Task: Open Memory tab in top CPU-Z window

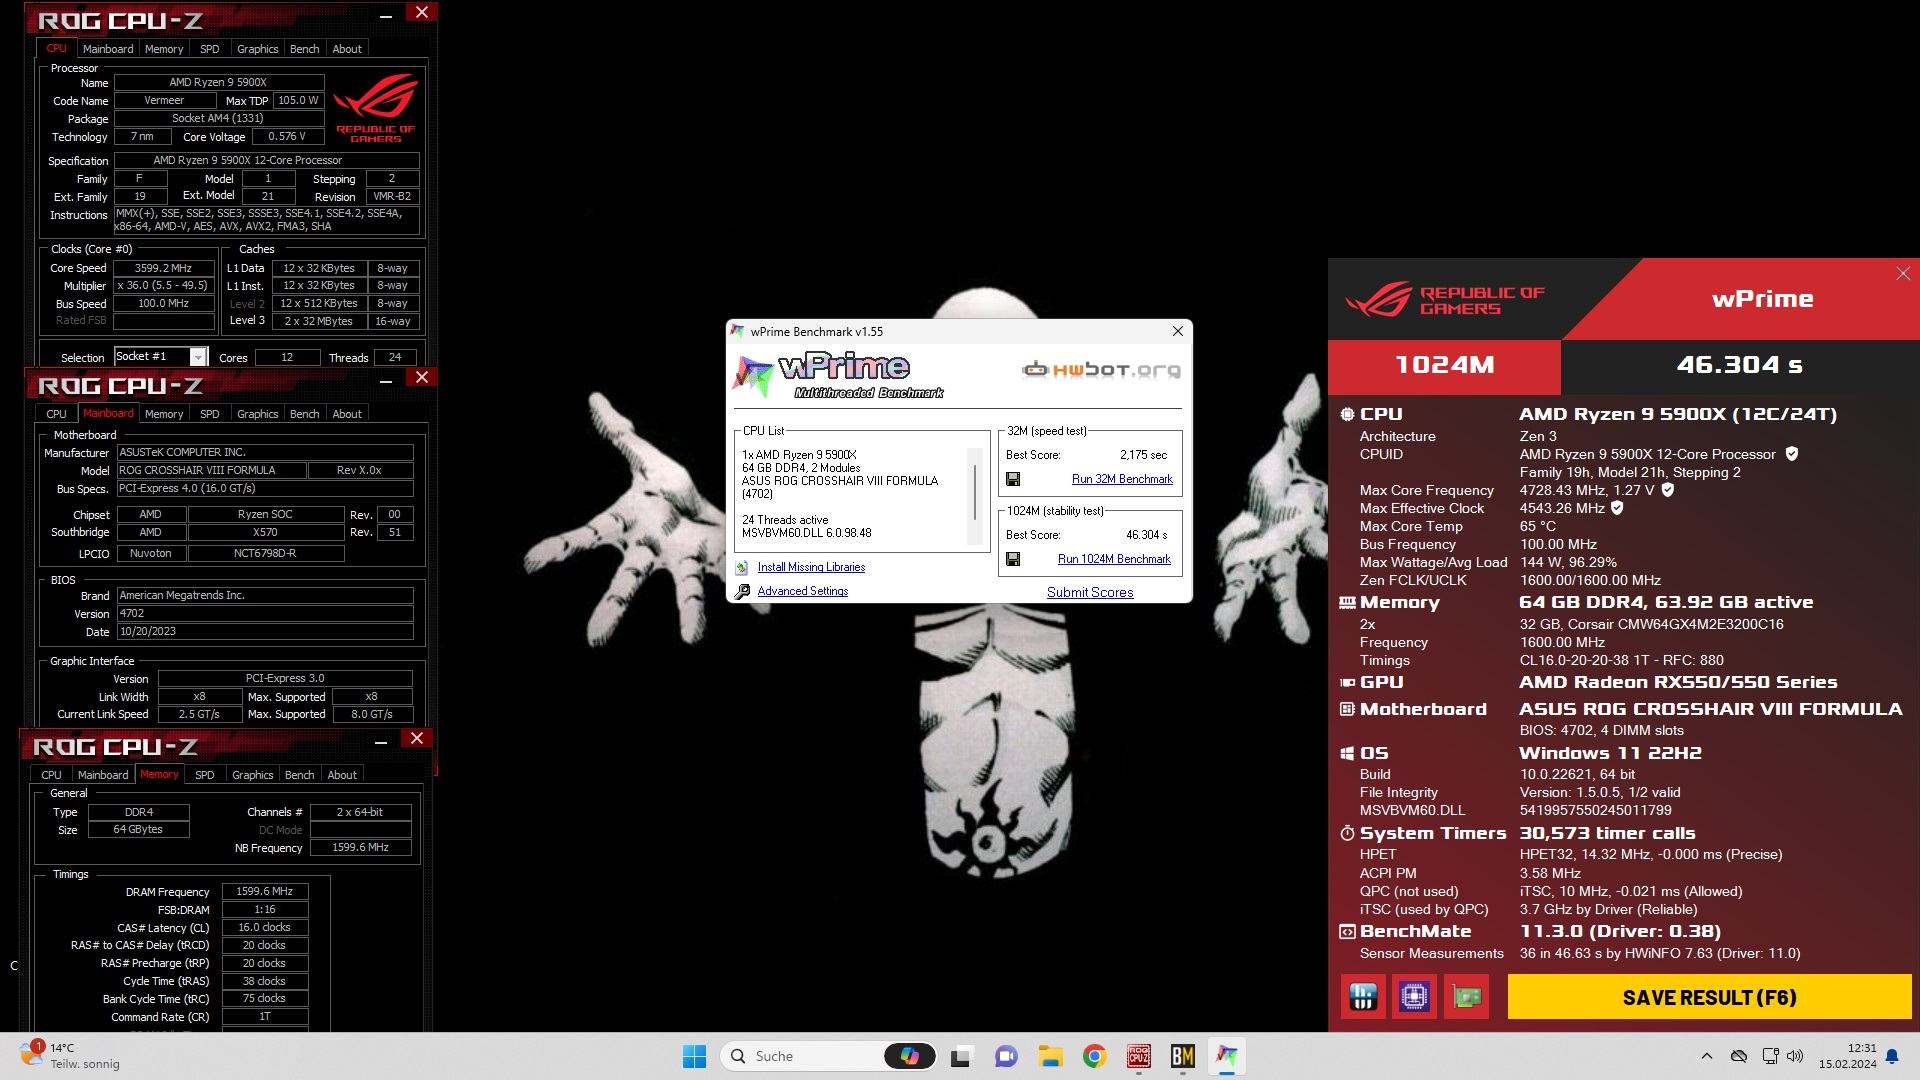Action: pos(164,49)
